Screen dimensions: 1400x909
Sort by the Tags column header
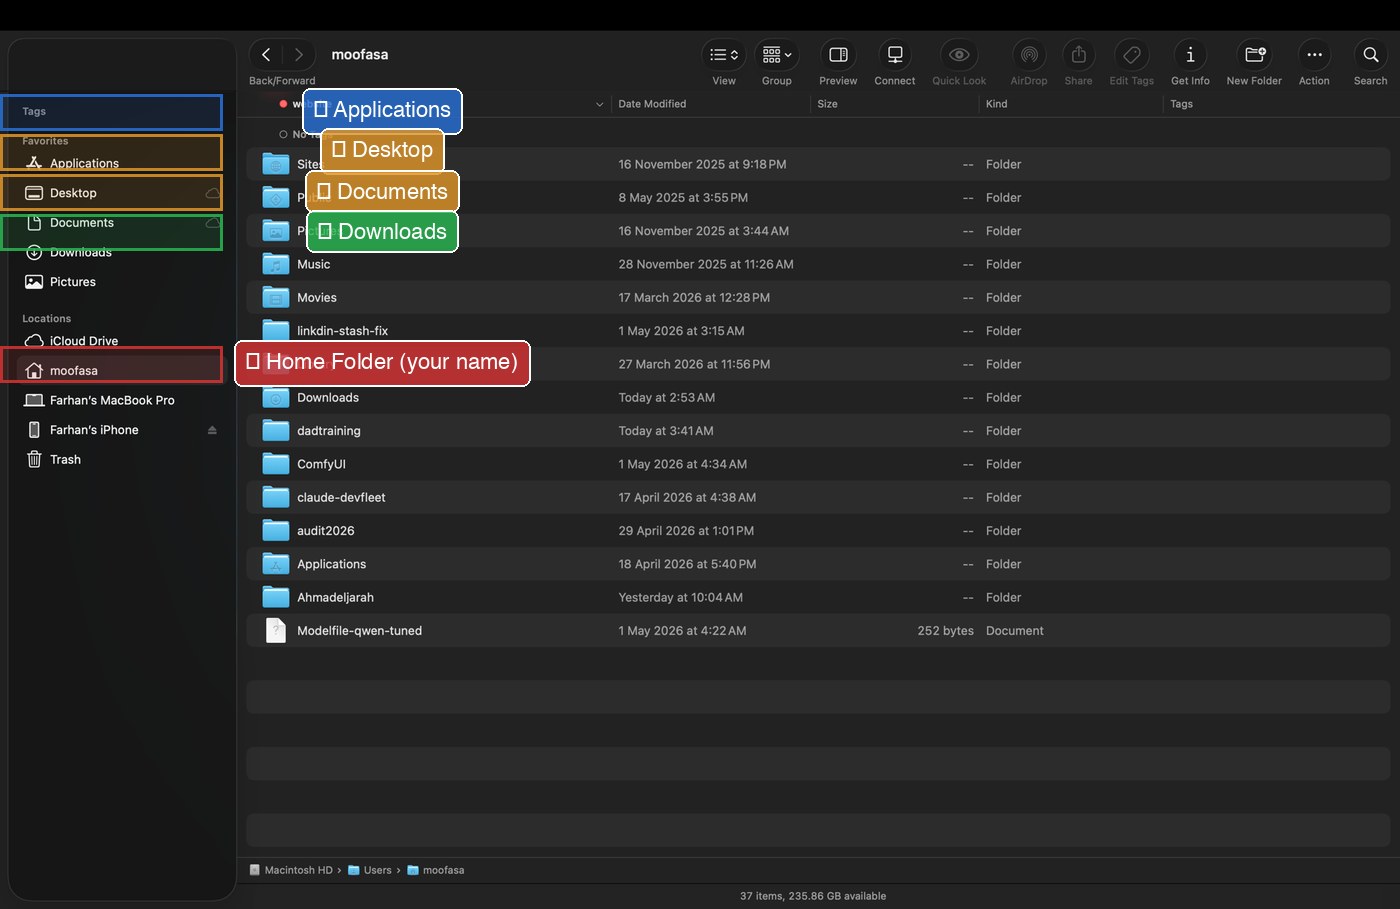1181,104
